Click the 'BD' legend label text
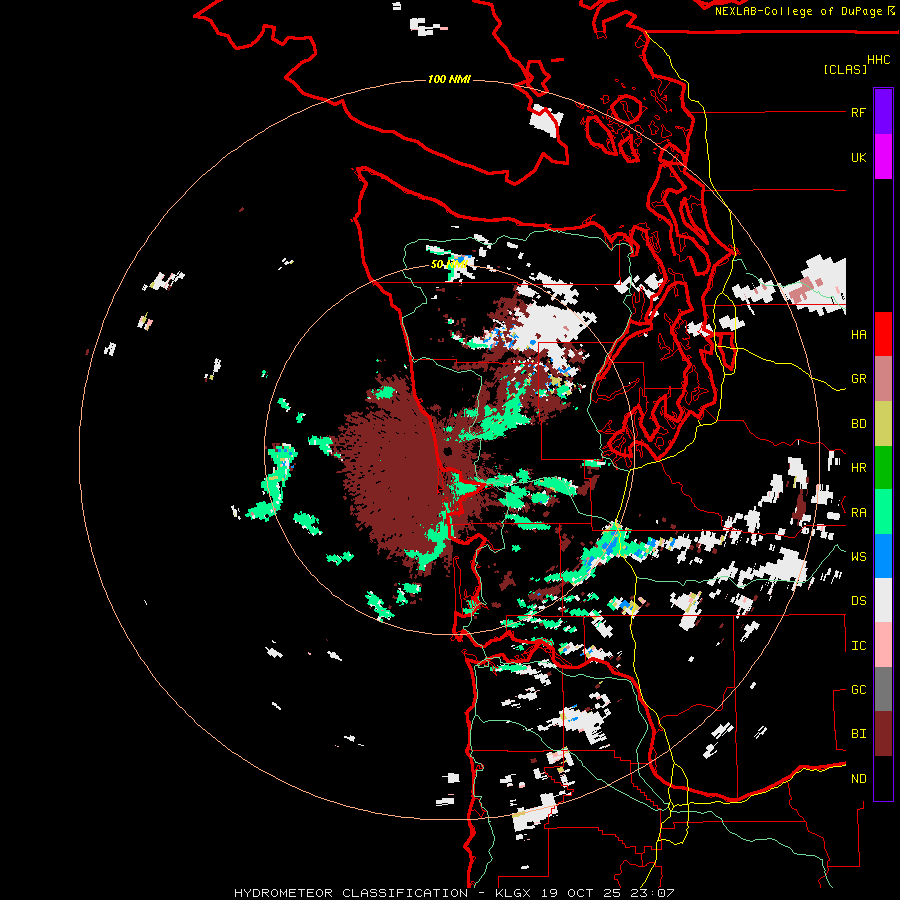The width and height of the screenshot is (900, 900). (858, 424)
